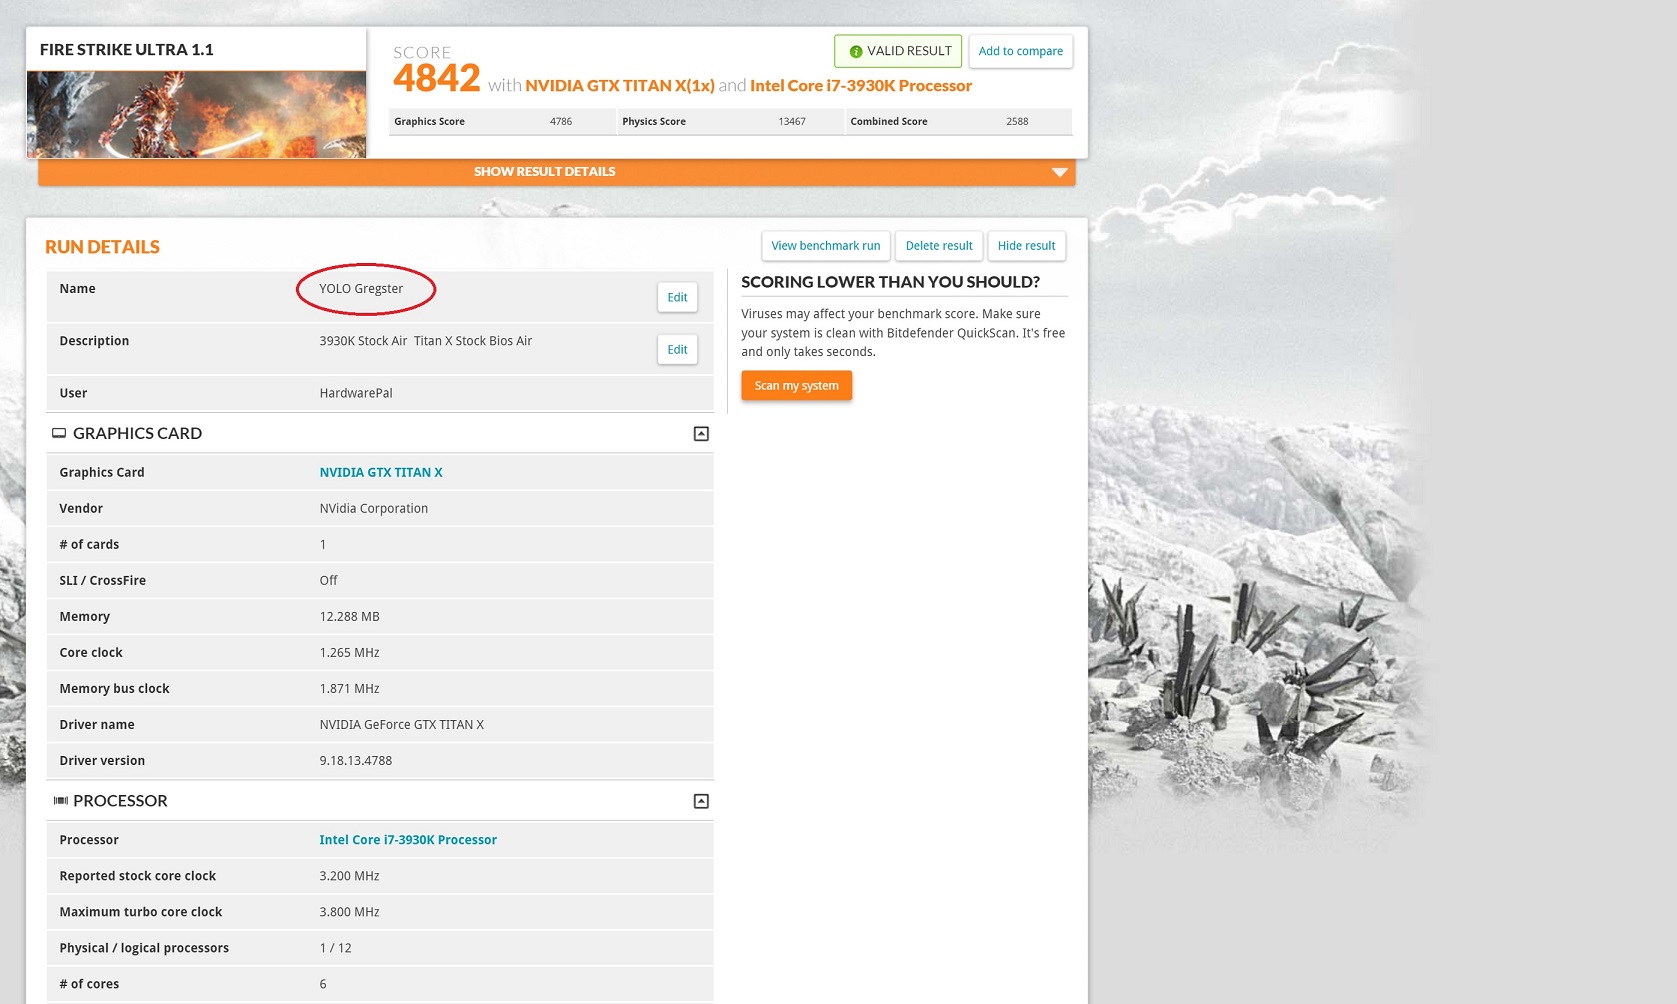Collapse the Processor section toggle icon

[701, 801]
